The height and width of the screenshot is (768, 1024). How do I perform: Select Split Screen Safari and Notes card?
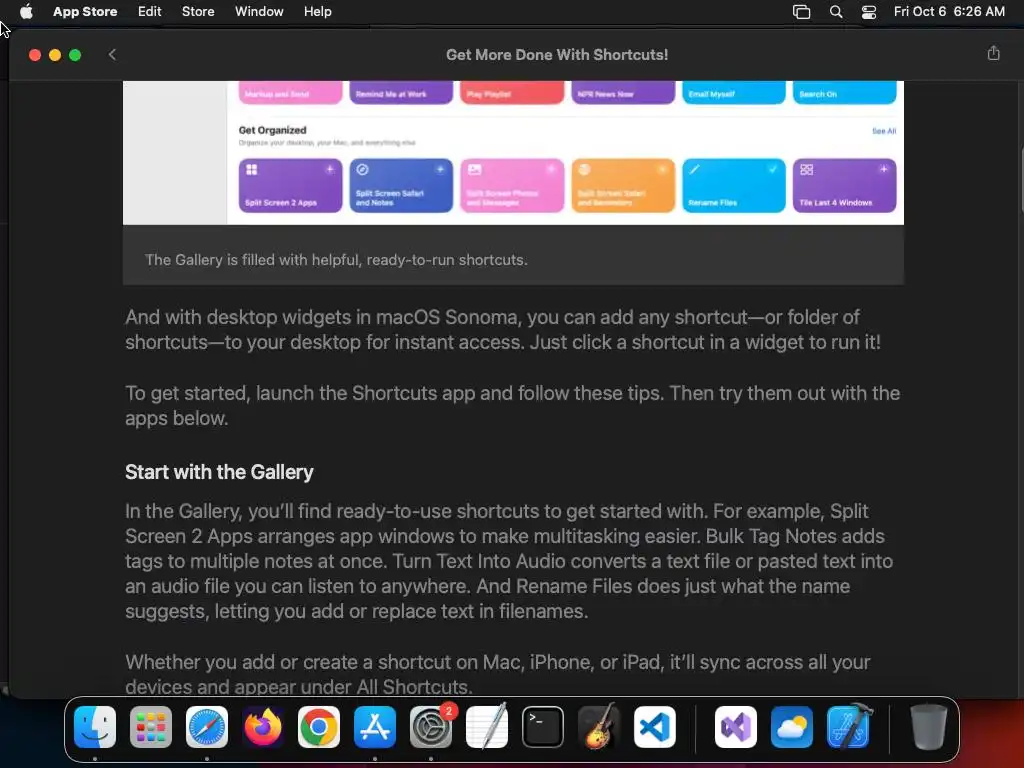[x=401, y=185]
